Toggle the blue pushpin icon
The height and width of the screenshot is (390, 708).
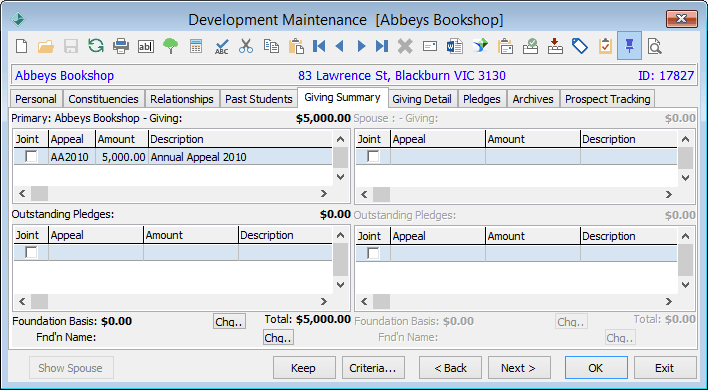point(629,46)
